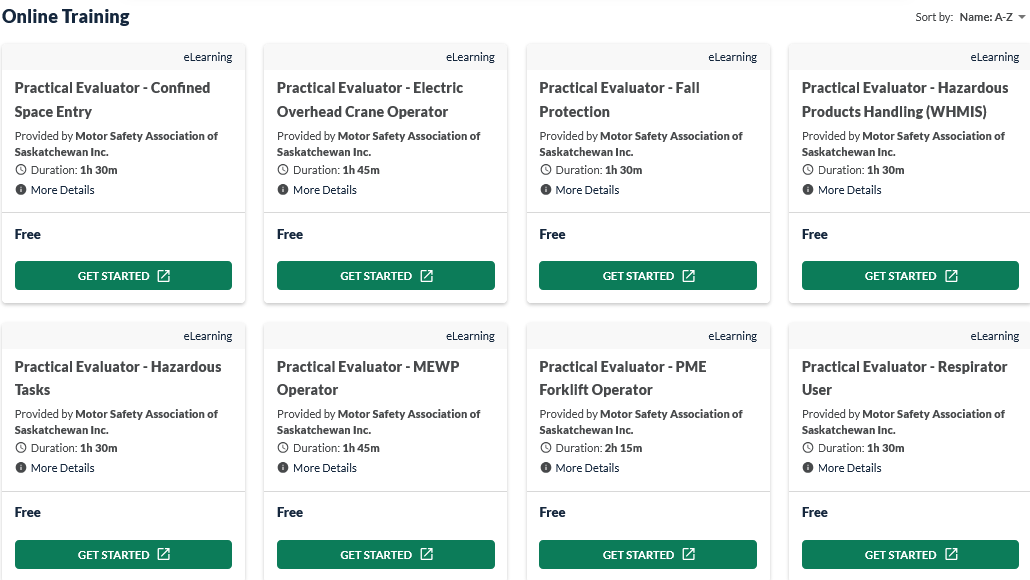This screenshot has height=580, width=1030.
Task: Click clock duration icon on WHMIS card
Action: 808,170
